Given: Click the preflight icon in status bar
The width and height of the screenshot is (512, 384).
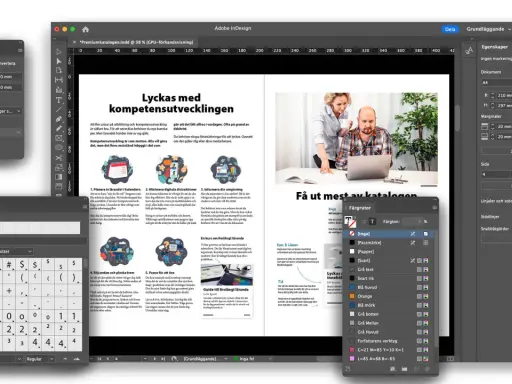Looking at the screenshot, I should [x=174, y=359].
